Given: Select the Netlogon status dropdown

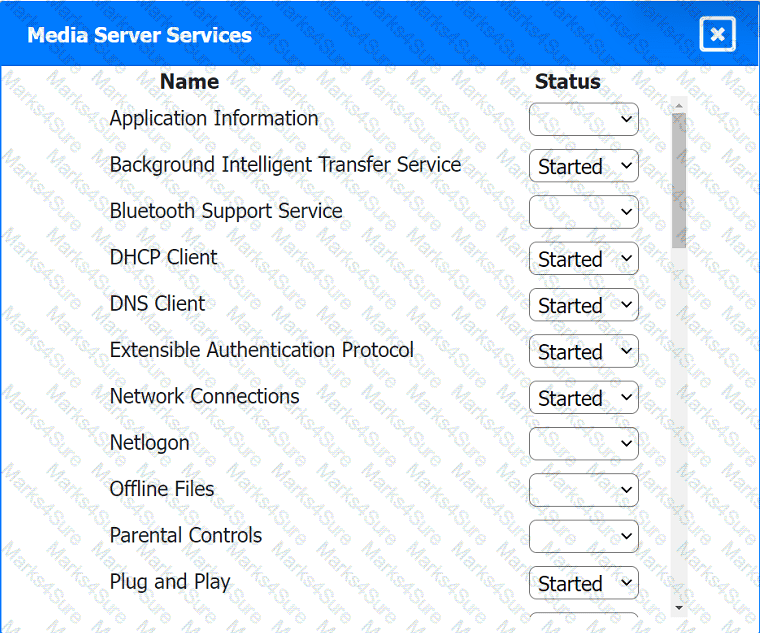Looking at the screenshot, I should pos(583,444).
